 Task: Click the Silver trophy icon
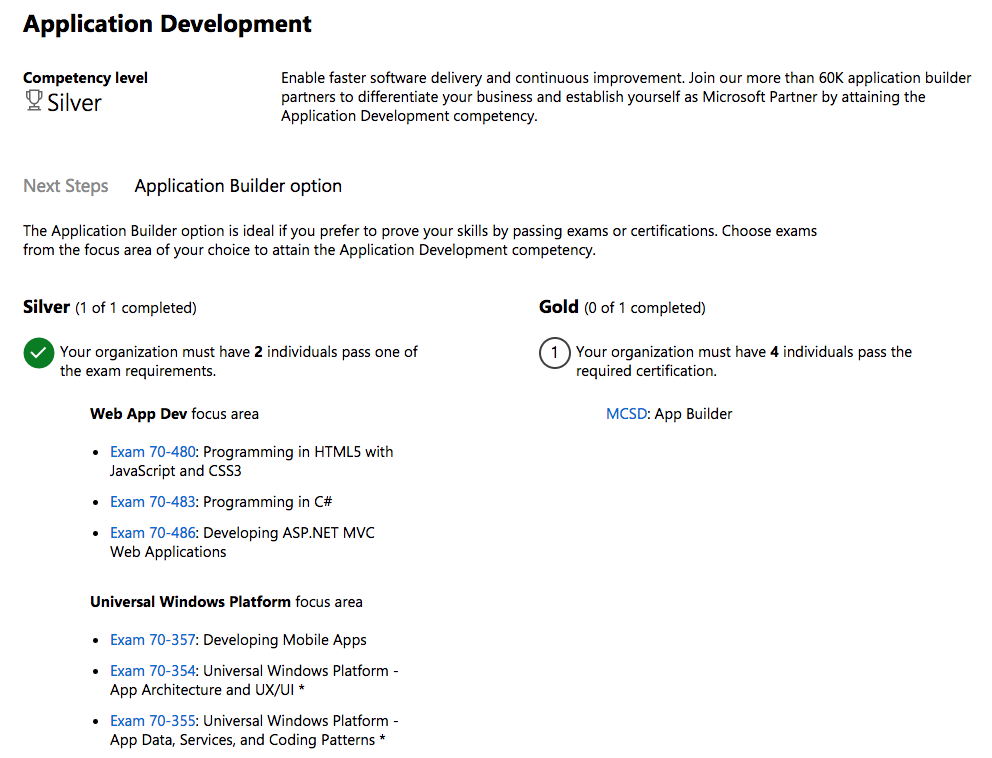[x=34, y=101]
